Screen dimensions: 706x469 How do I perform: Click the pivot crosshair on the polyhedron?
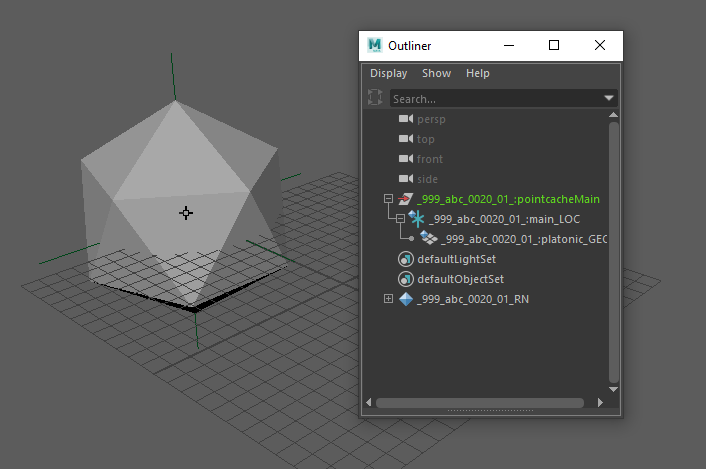coord(186,213)
